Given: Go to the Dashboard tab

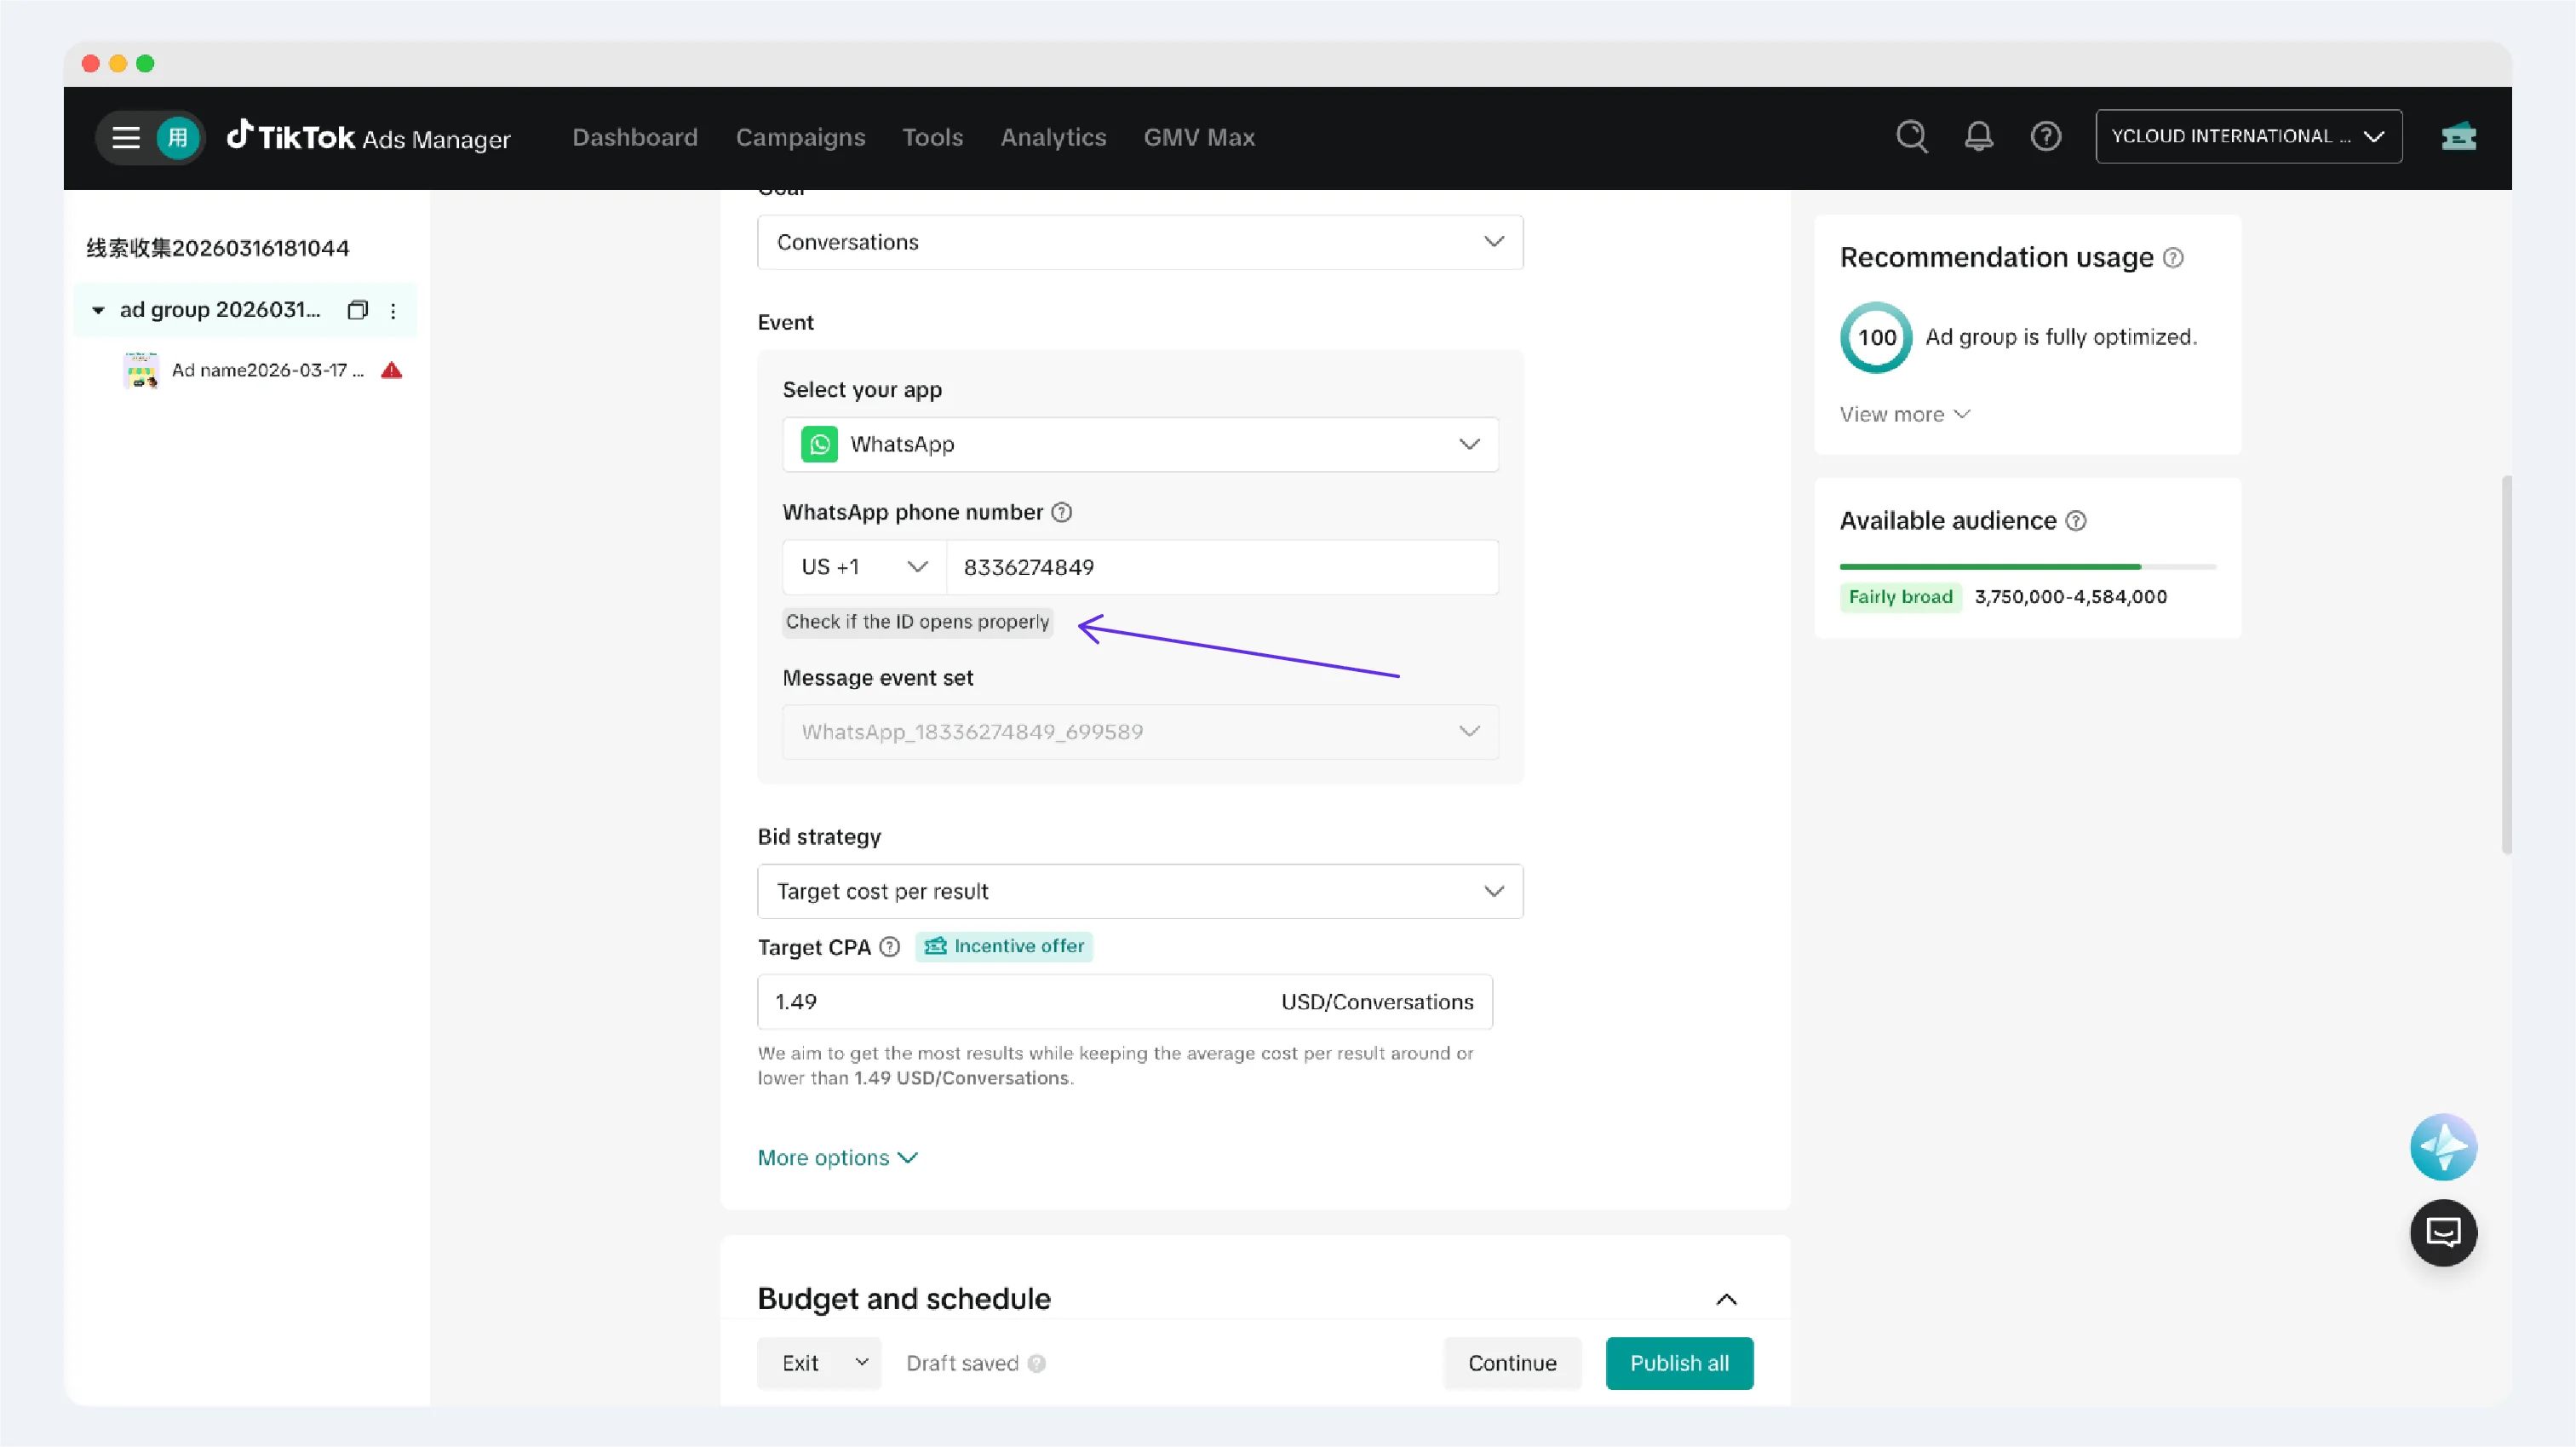Looking at the screenshot, I should click(x=635, y=137).
